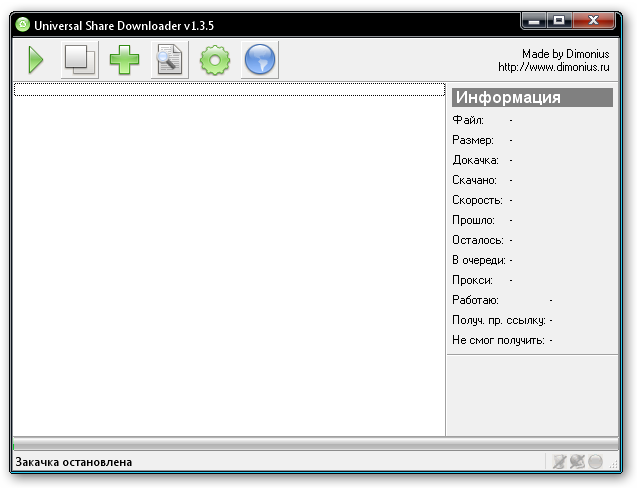637x488 pixels.
Task: Start downloads with the green play button
Action: pyautogui.click(x=36, y=61)
